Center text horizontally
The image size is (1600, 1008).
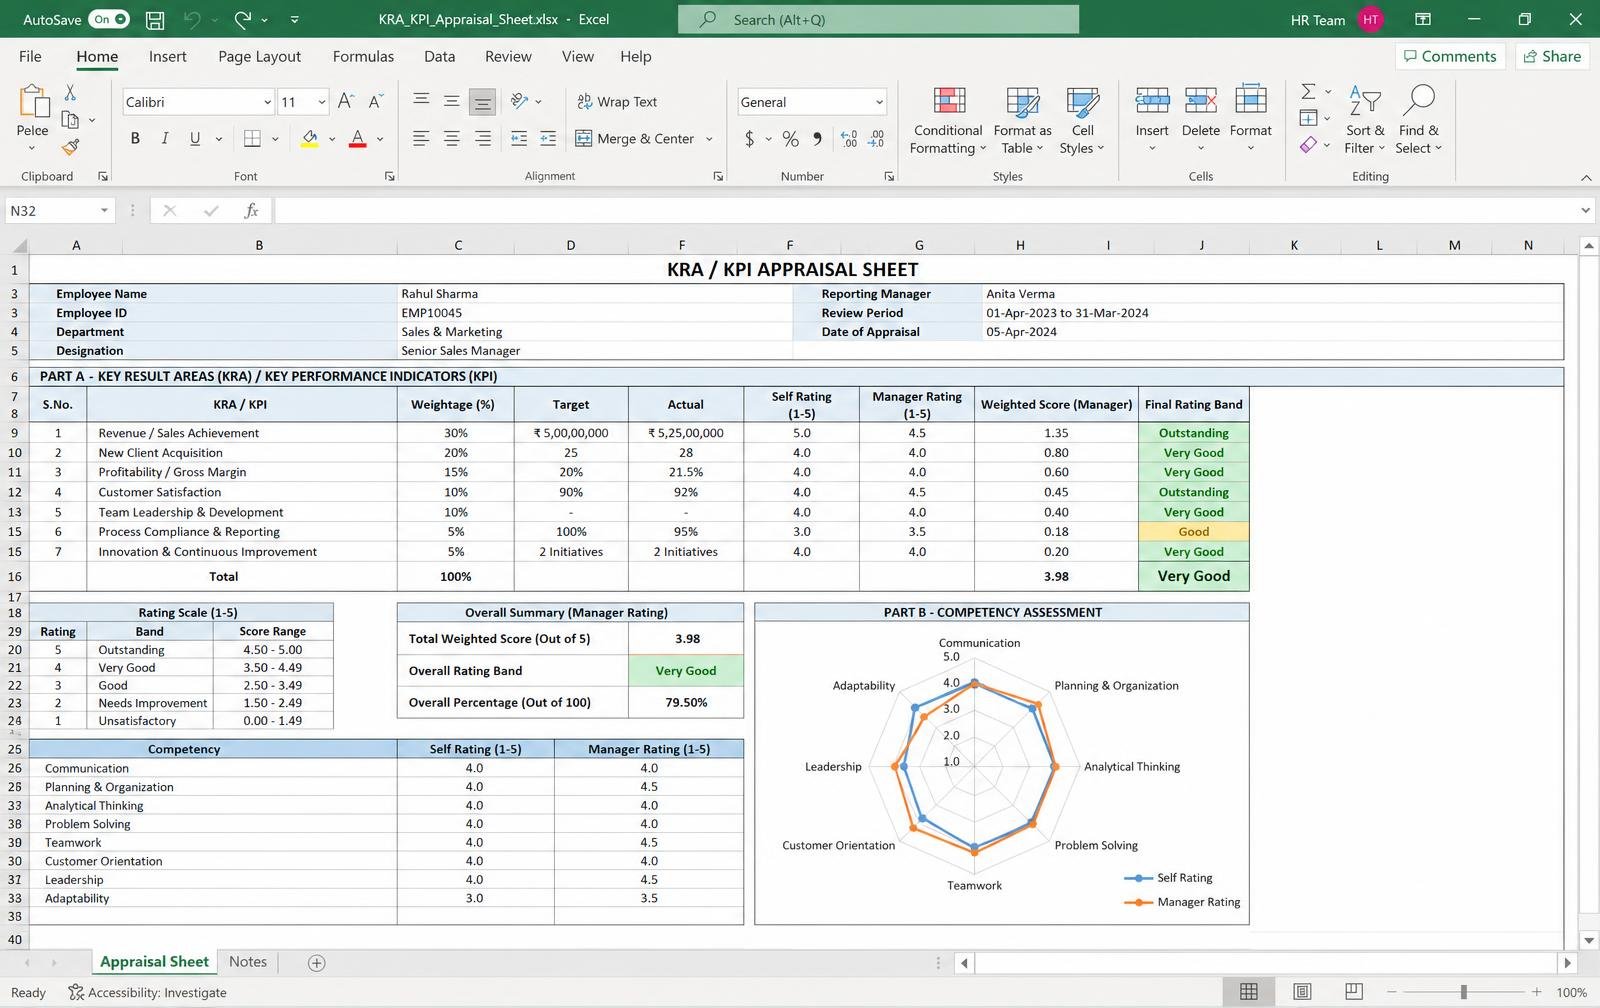(x=452, y=139)
